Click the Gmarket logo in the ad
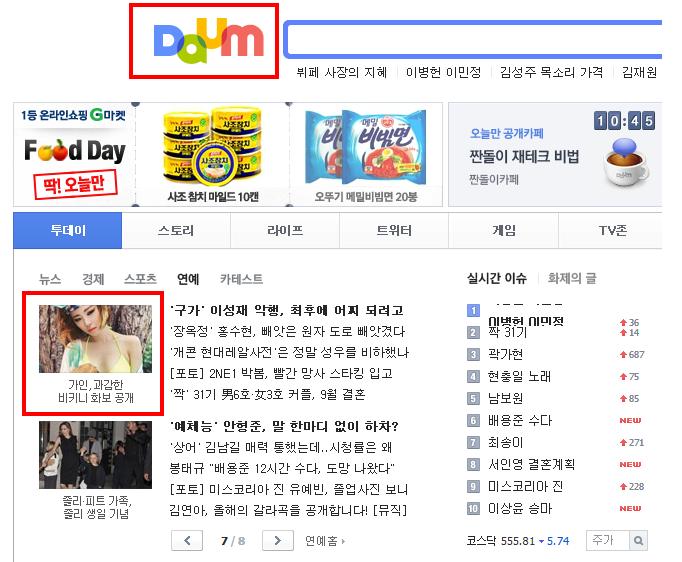This screenshot has width=682, height=562. pos(108,115)
